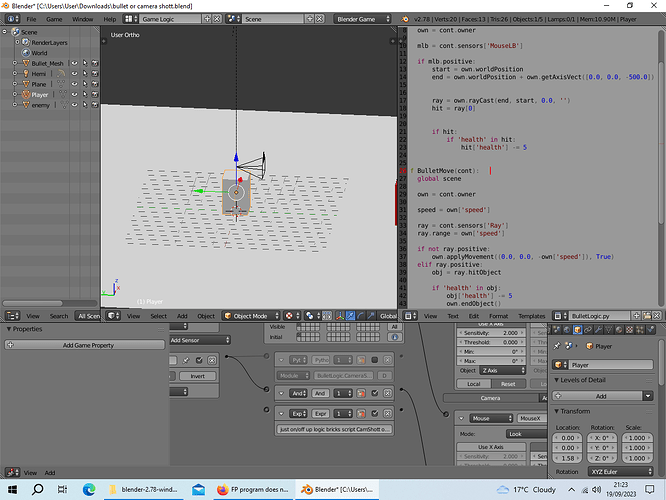
Task: Toggle renderability of the enemy object
Action: [95, 105]
